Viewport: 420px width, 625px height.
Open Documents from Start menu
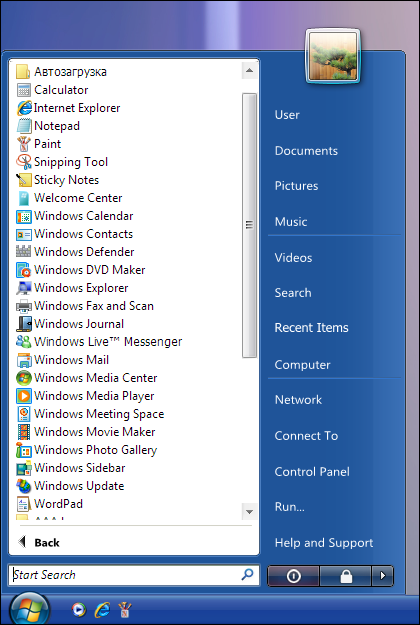[306, 151]
